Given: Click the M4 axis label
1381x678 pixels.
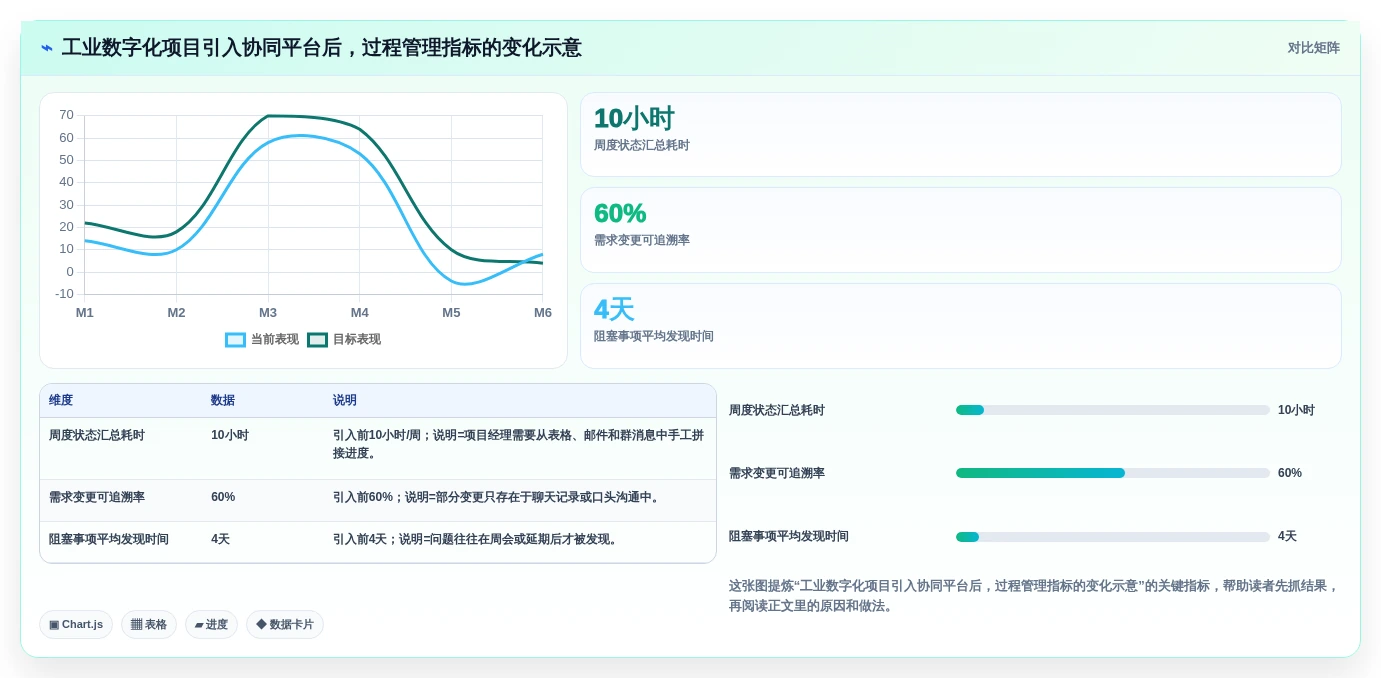Looking at the screenshot, I should pos(360,313).
